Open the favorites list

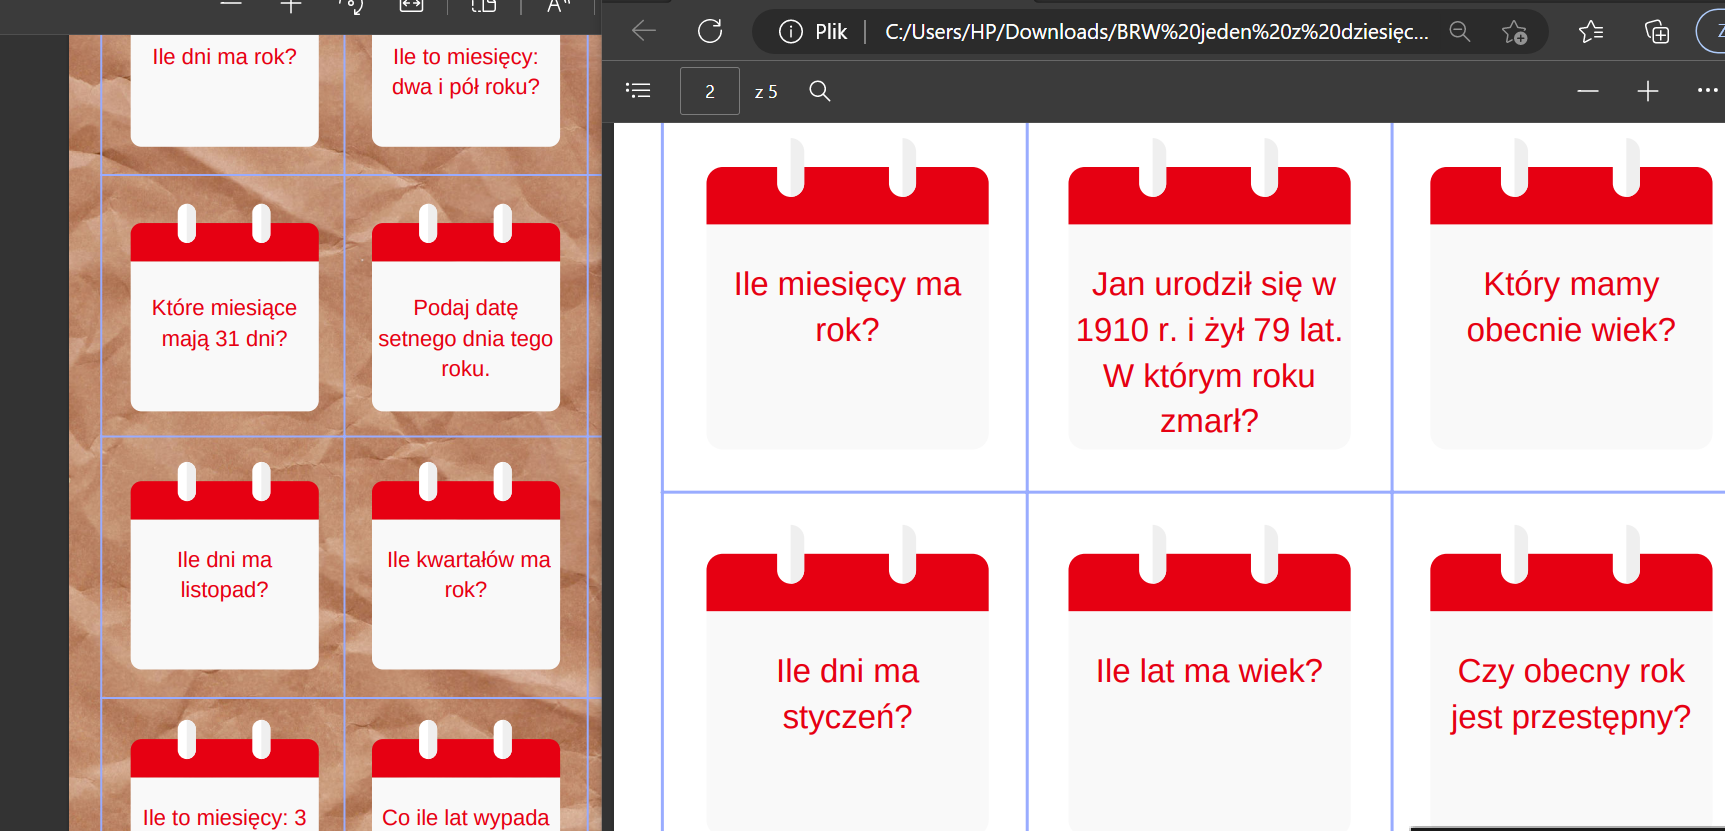pyautogui.click(x=1590, y=32)
